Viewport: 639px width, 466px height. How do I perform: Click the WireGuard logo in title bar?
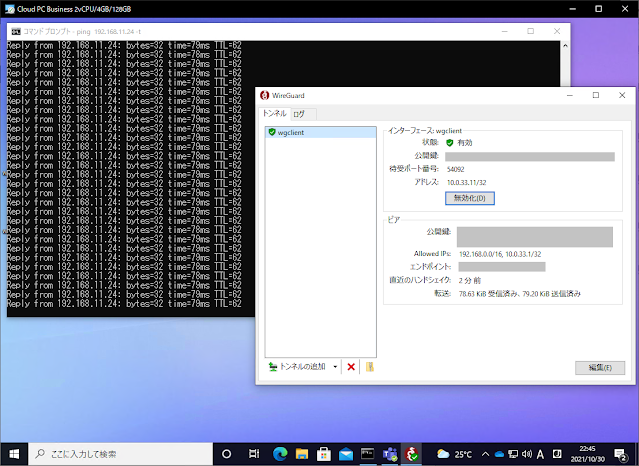click(264, 95)
